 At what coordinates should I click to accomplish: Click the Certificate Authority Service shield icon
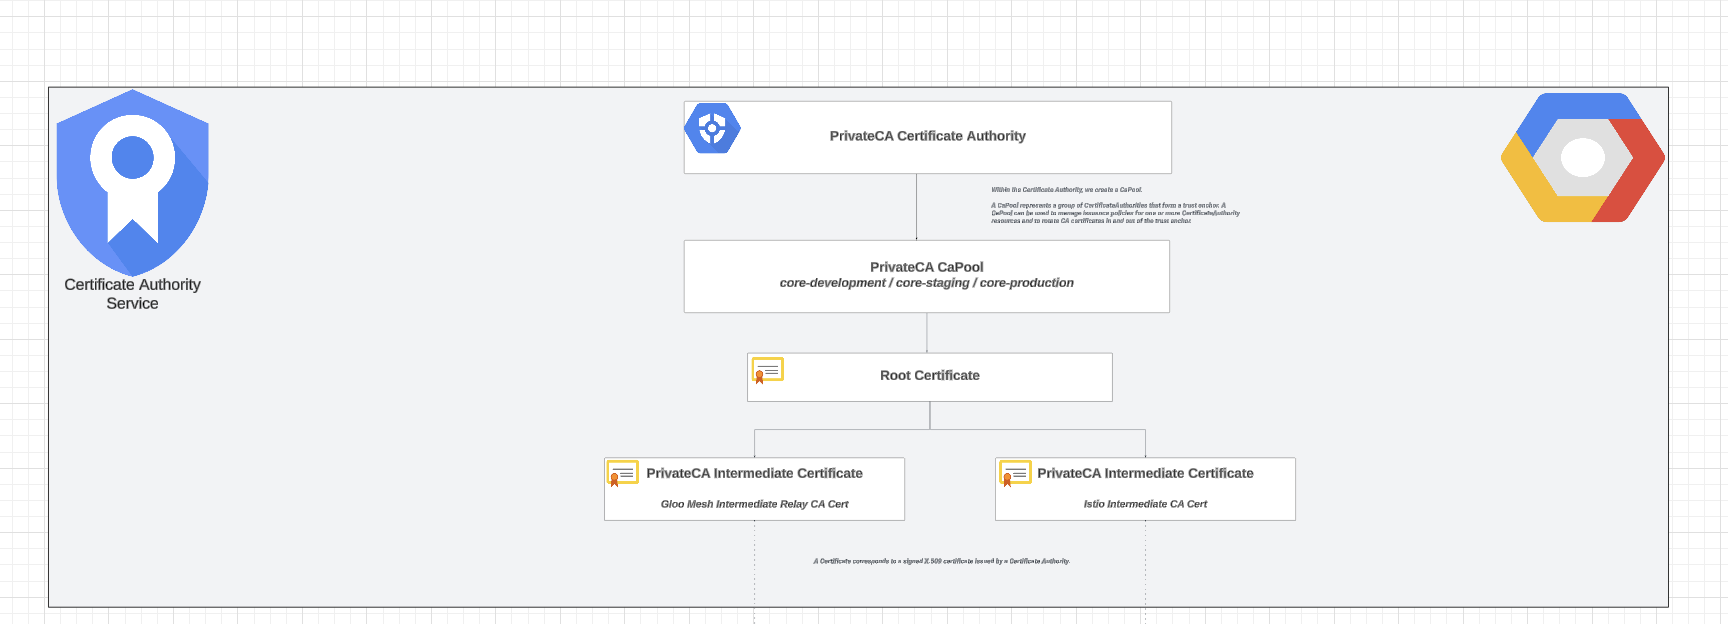[132, 181]
